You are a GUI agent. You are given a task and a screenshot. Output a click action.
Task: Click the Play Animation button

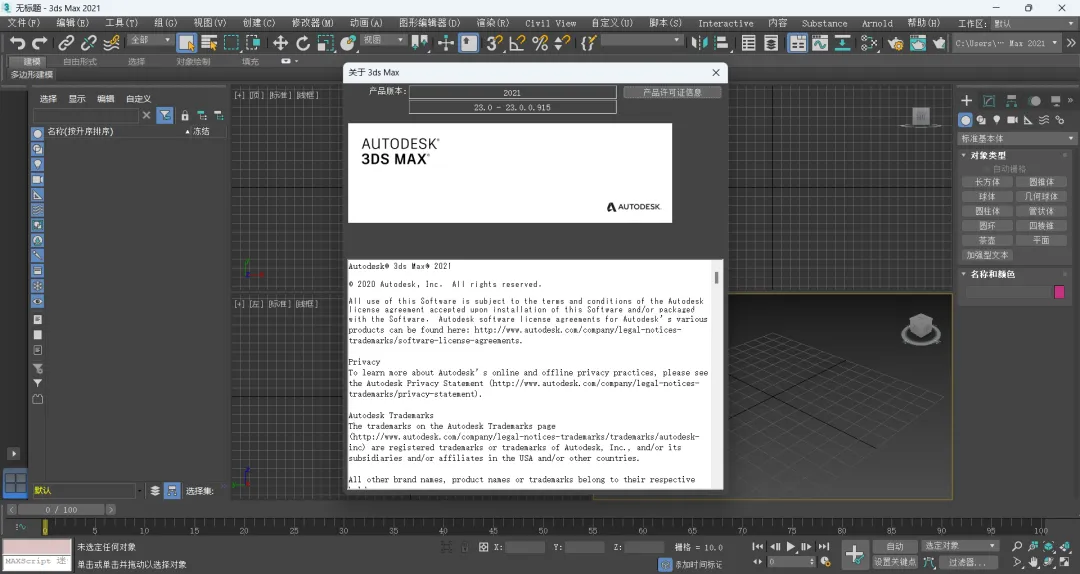coord(791,546)
